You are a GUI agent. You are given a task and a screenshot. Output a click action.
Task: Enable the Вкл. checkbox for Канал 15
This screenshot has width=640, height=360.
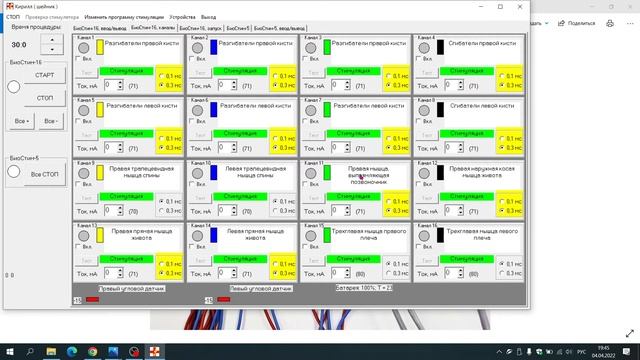tap(305, 247)
